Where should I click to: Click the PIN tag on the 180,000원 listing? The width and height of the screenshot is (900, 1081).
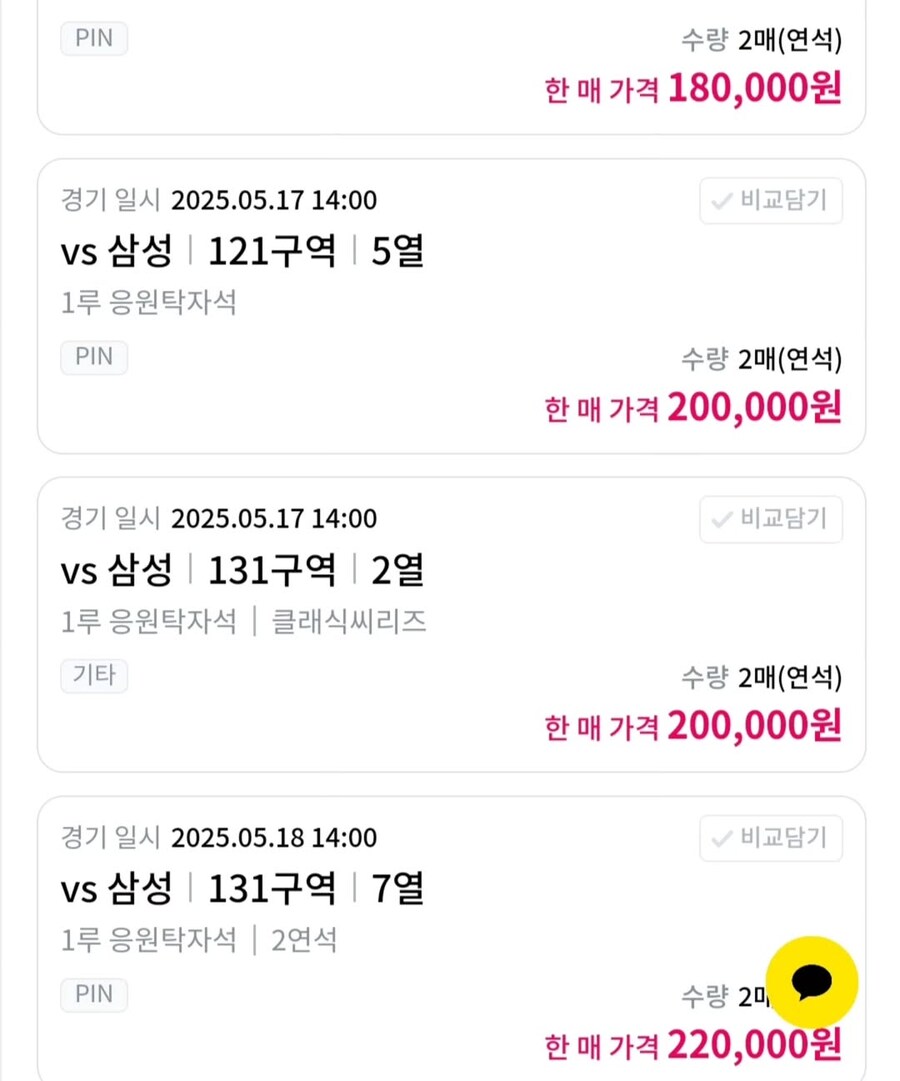pyautogui.click(x=94, y=39)
